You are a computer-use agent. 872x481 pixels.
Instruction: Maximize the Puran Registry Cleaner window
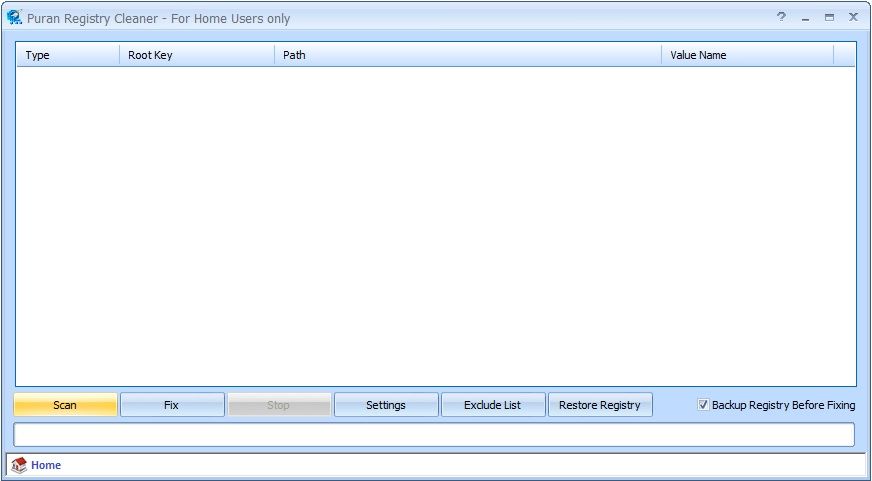click(x=829, y=18)
